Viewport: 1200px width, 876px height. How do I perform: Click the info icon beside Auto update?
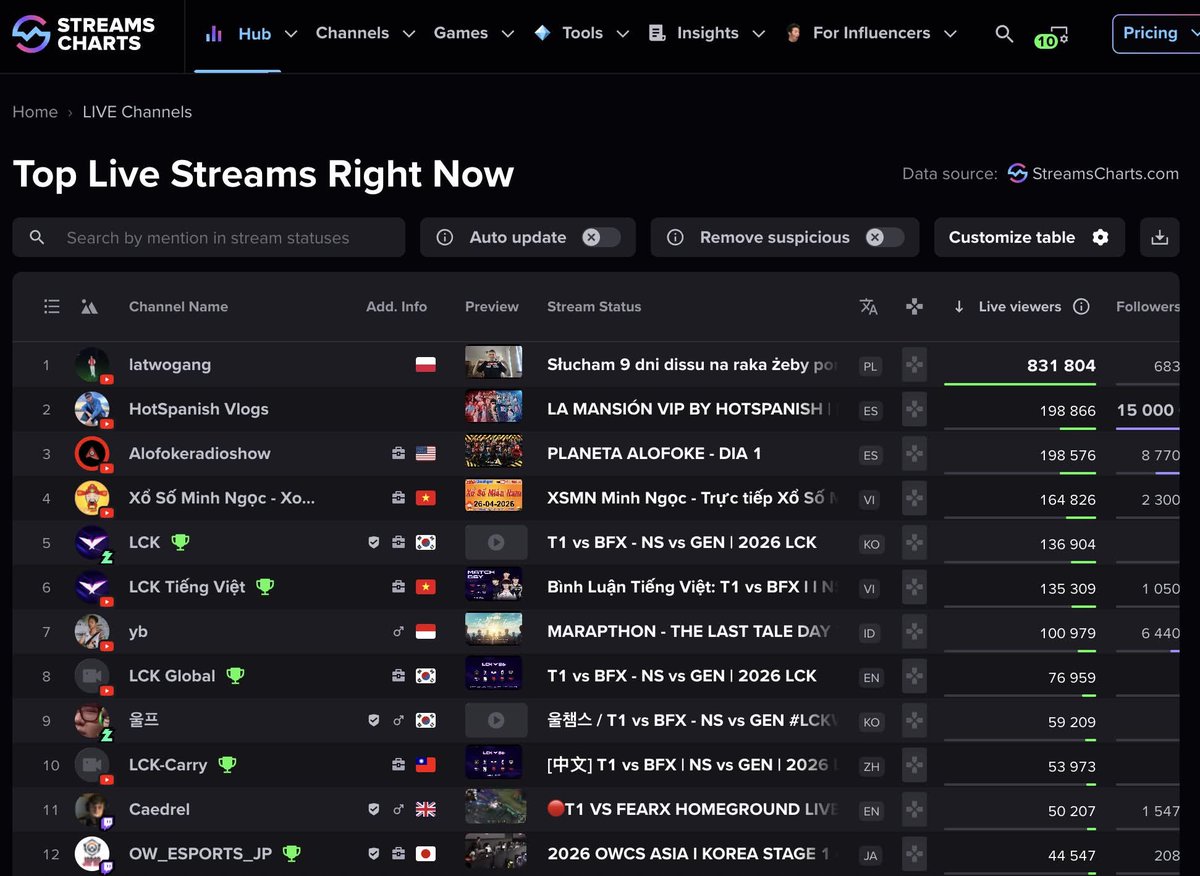(445, 238)
